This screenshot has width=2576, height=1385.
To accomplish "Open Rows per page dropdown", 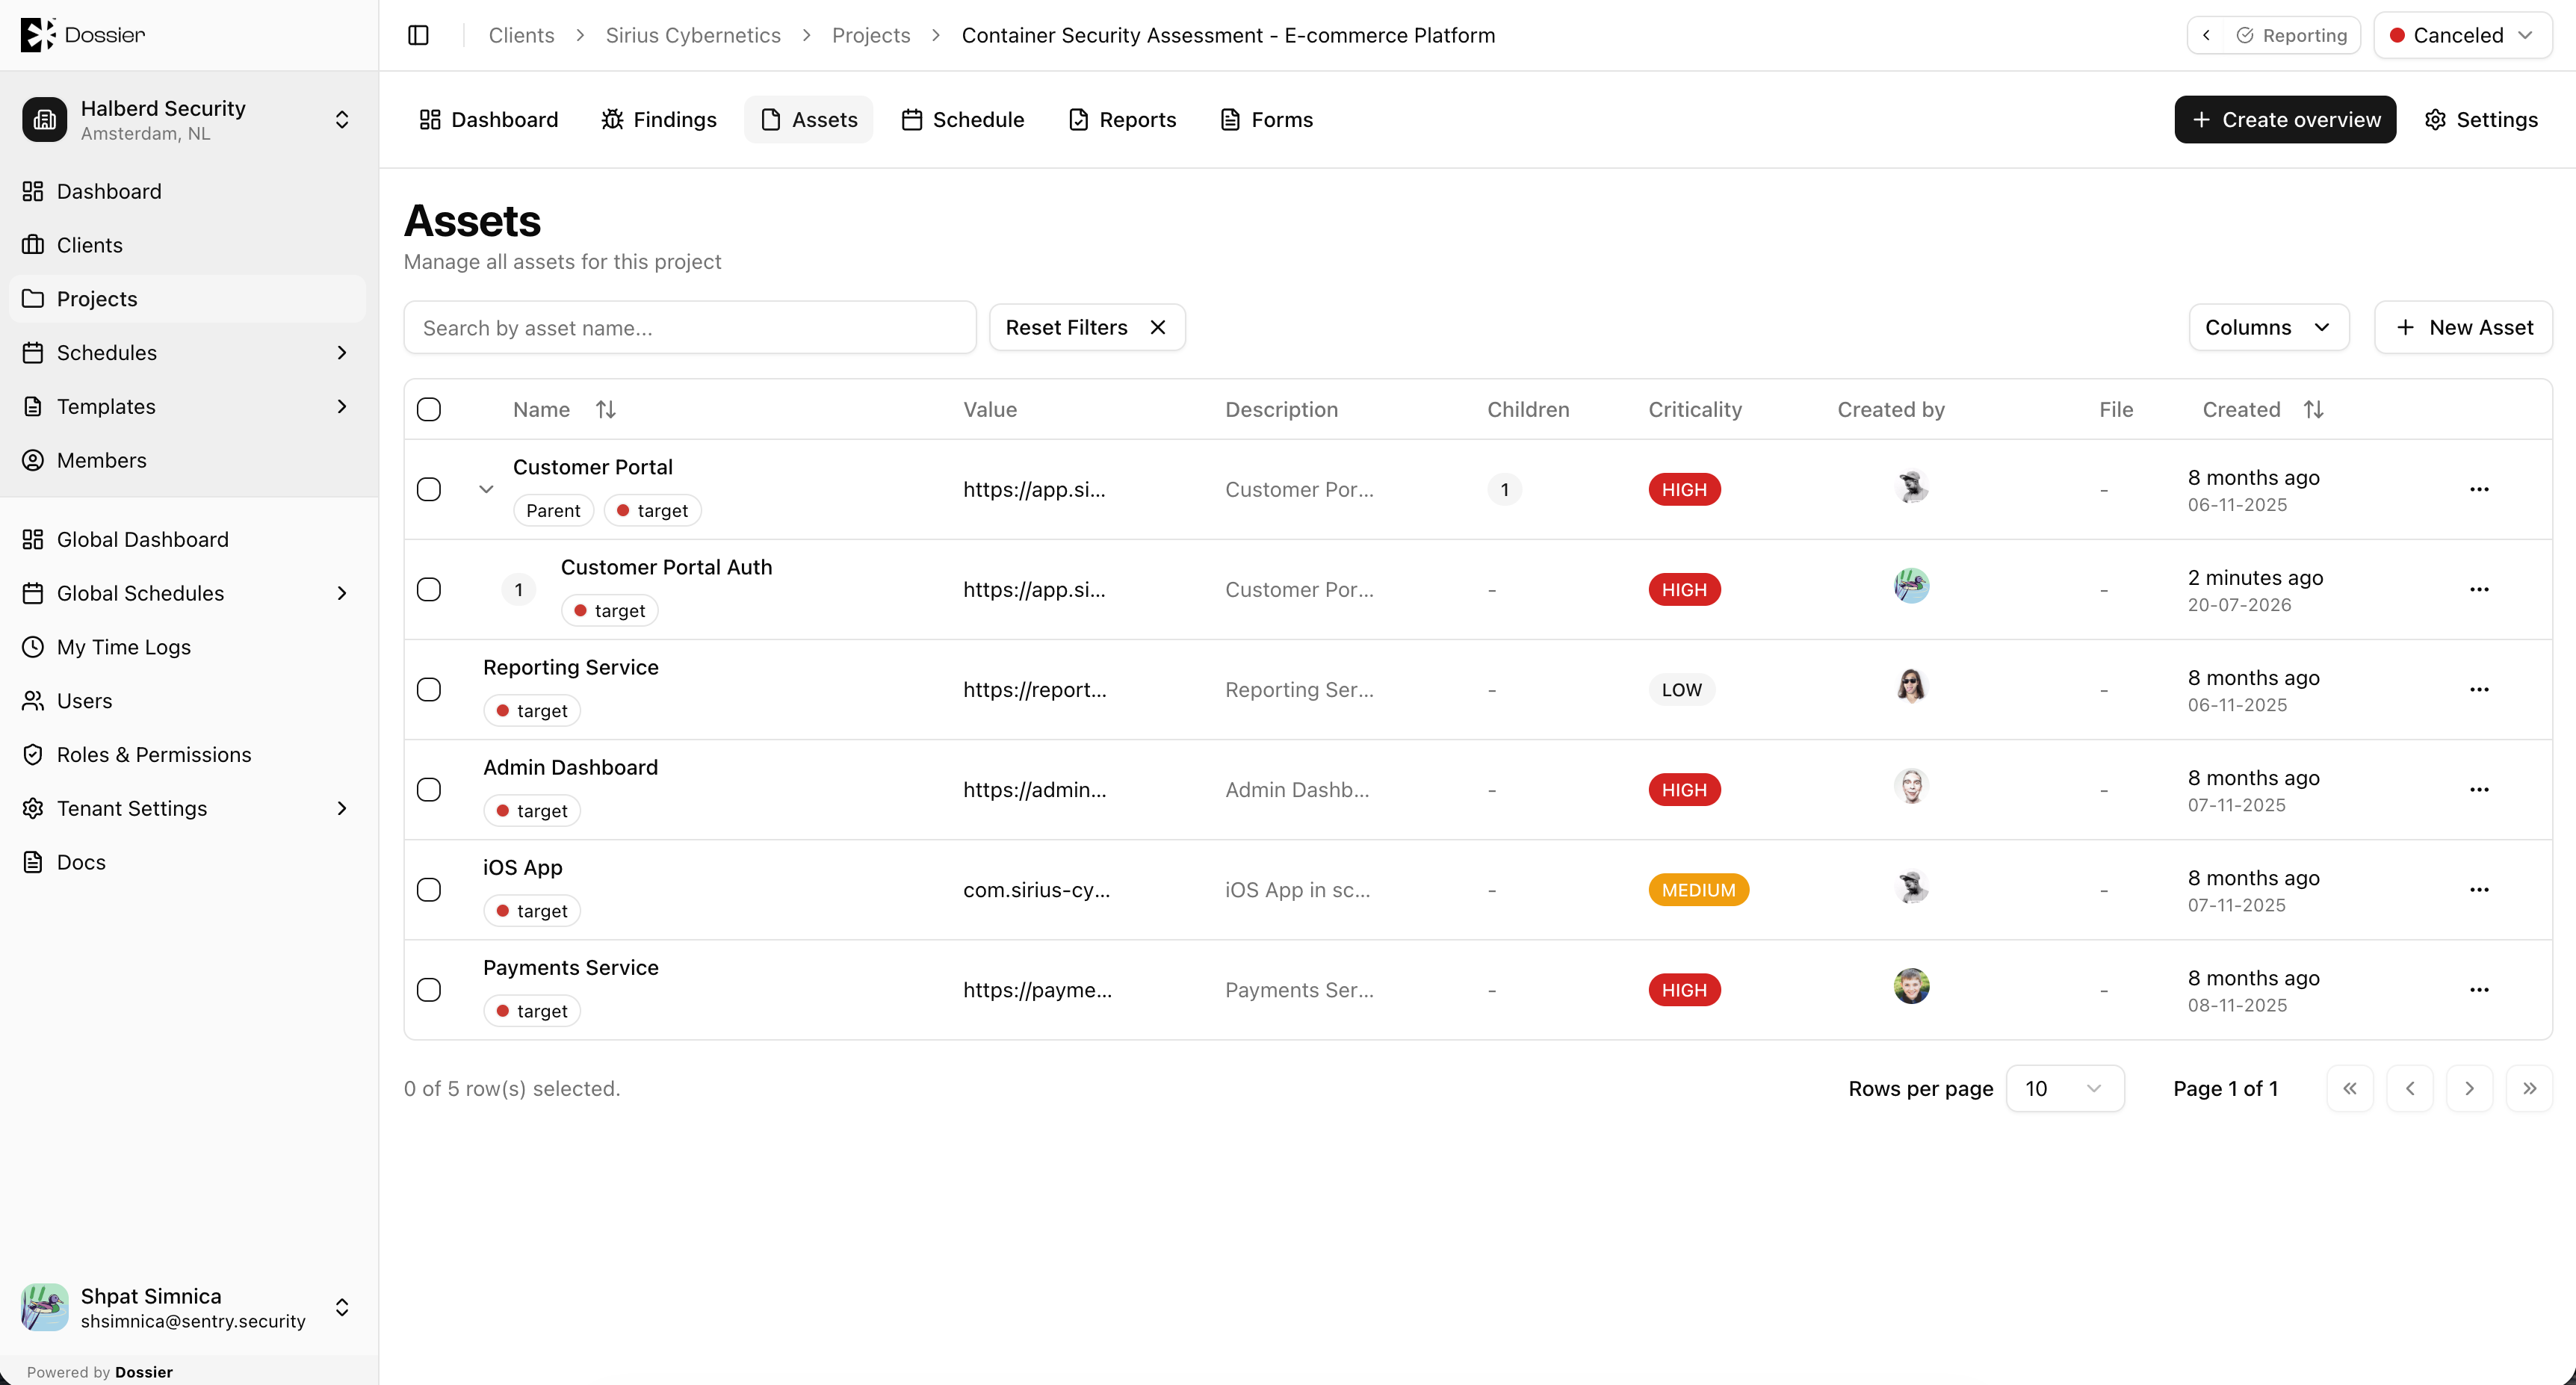I will (2065, 1088).
